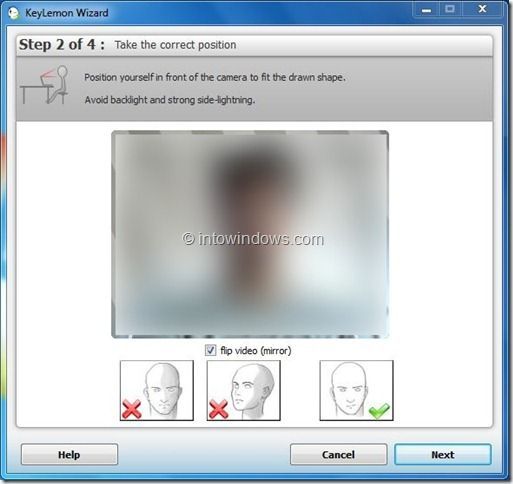Maximize the KeyLemon Wizard window
Image resolution: width=513 pixels, height=484 pixels.
coord(450,9)
